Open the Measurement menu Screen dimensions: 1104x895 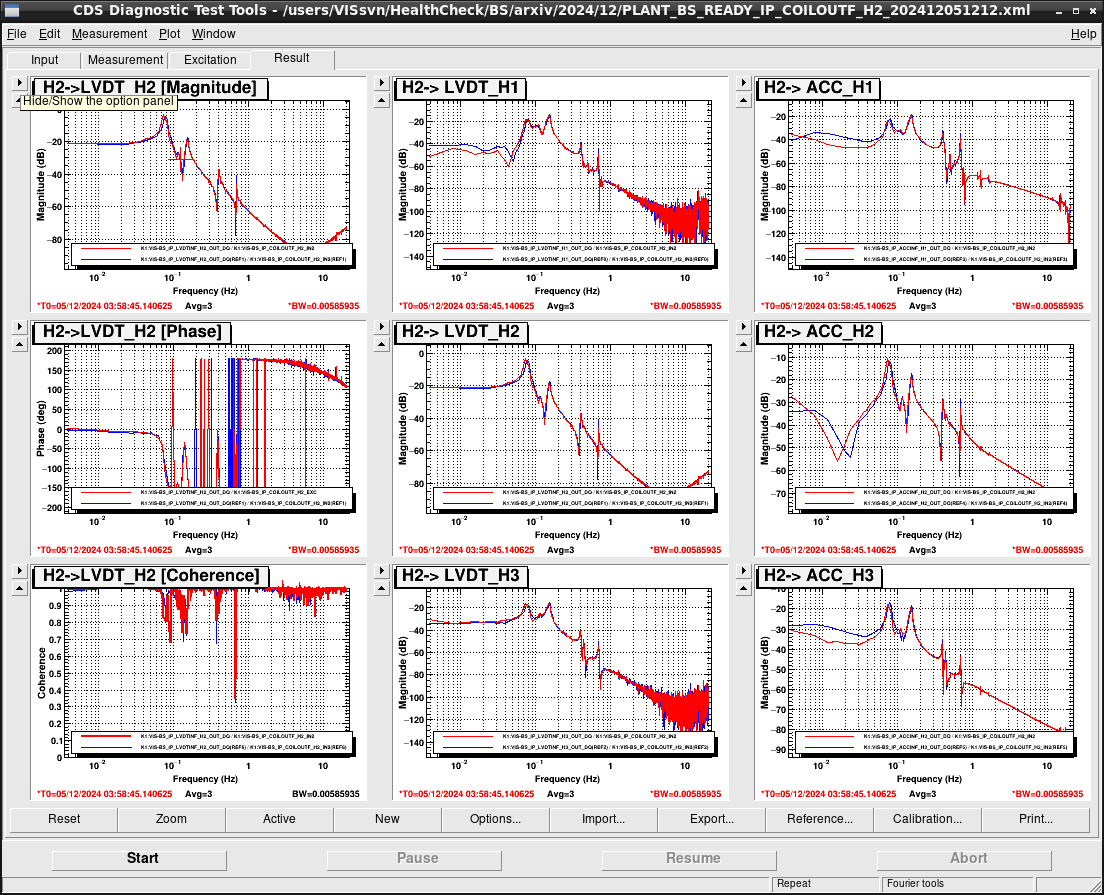pyautogui.click(x=109, y=34)
